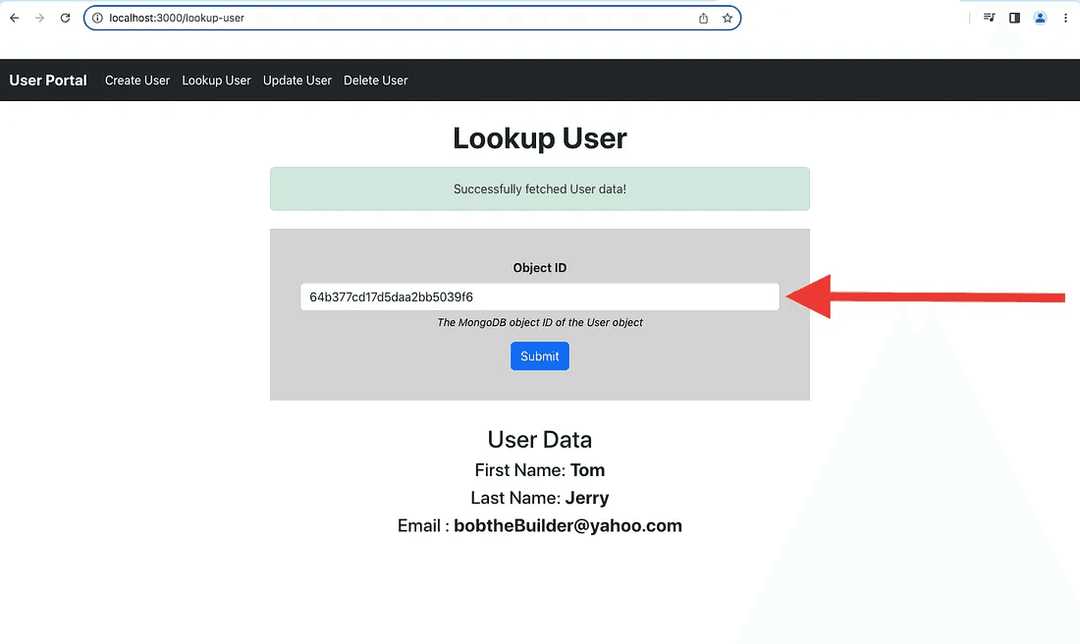Click the share page icon
The height and width of the screenshot is (644, 1080).
(703, 18)
